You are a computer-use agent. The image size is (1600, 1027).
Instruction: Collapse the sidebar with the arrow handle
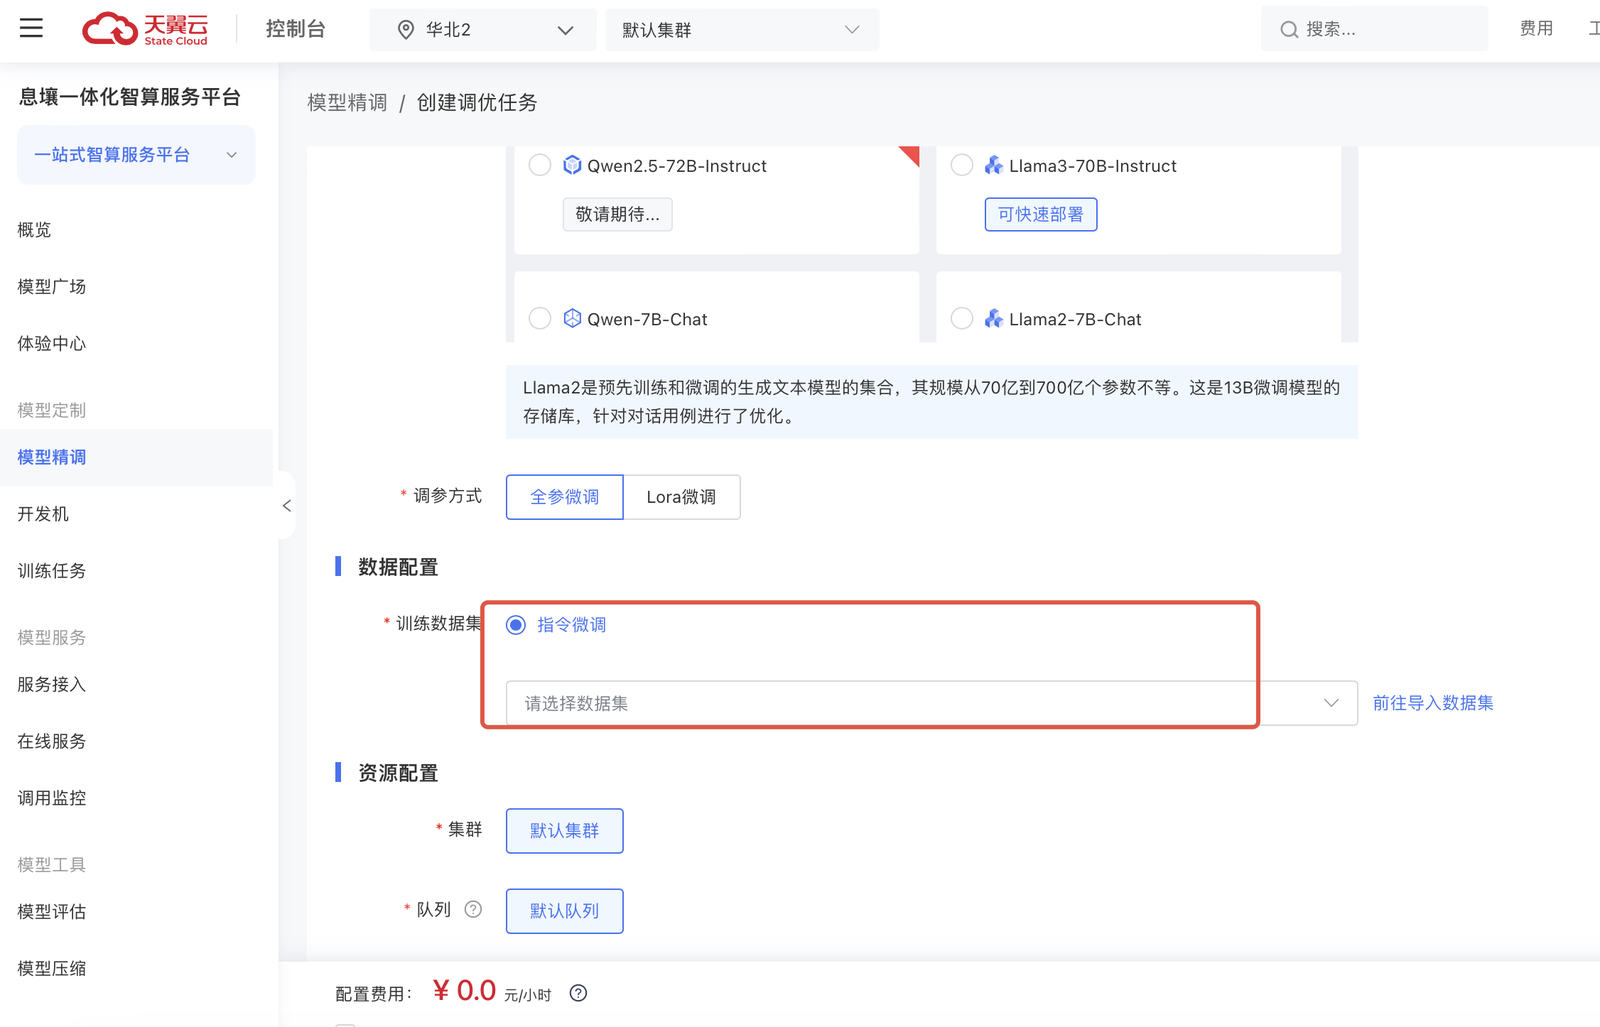(x=287, y=505)
